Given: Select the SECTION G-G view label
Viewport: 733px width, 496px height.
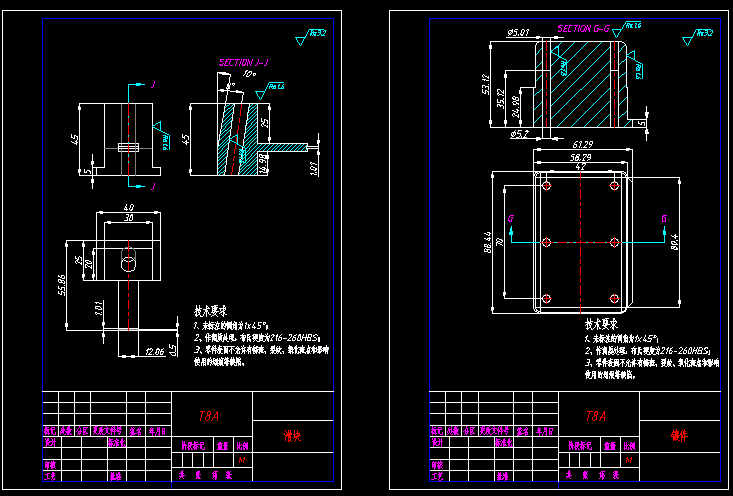Looking at the screenshot, I should click(x=583, y=29).
